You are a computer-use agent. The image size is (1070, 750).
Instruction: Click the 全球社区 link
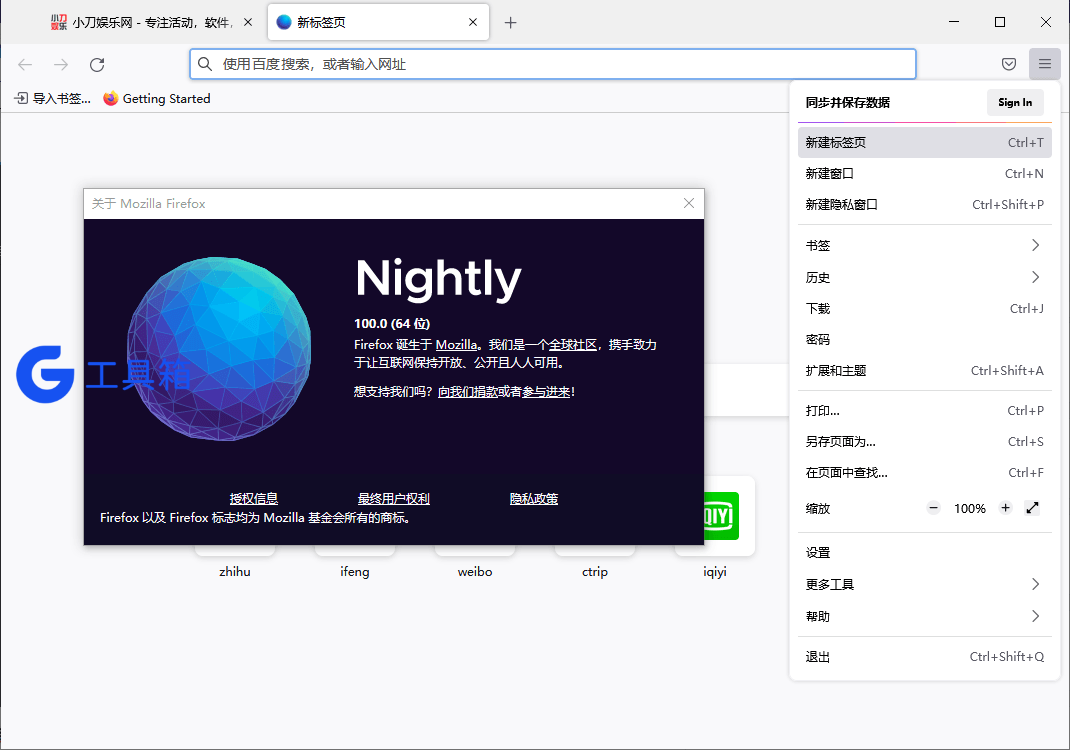click(573, 345)
